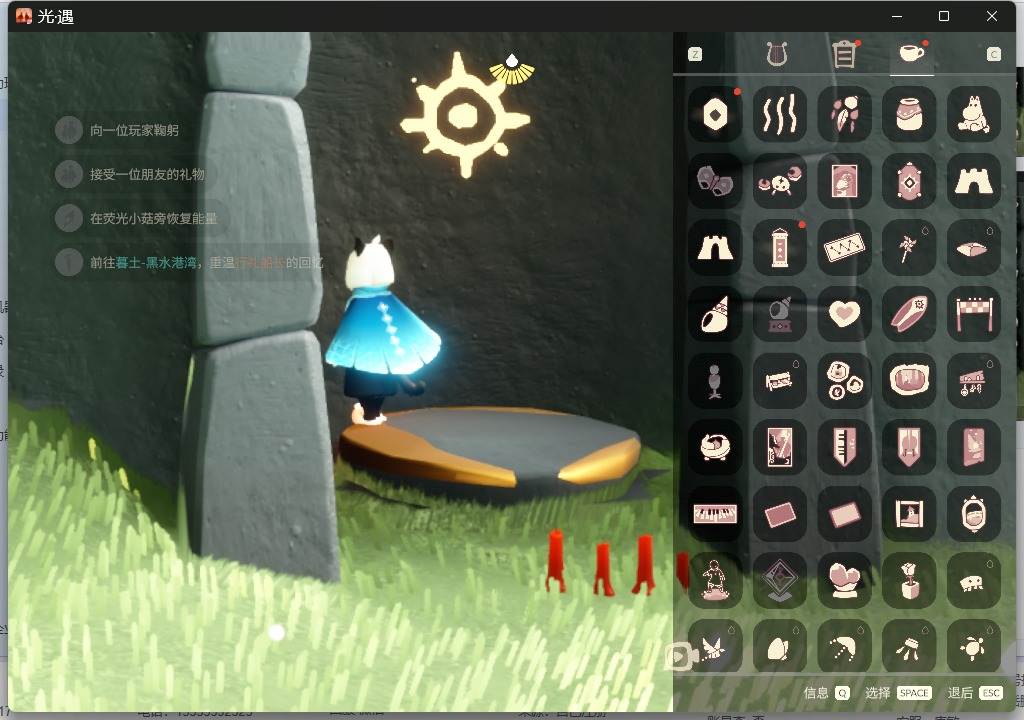The image size is (1024, 720).
Task: Click the quest text 在荧光小菇旁恢复能量
Action: [153, 218]
